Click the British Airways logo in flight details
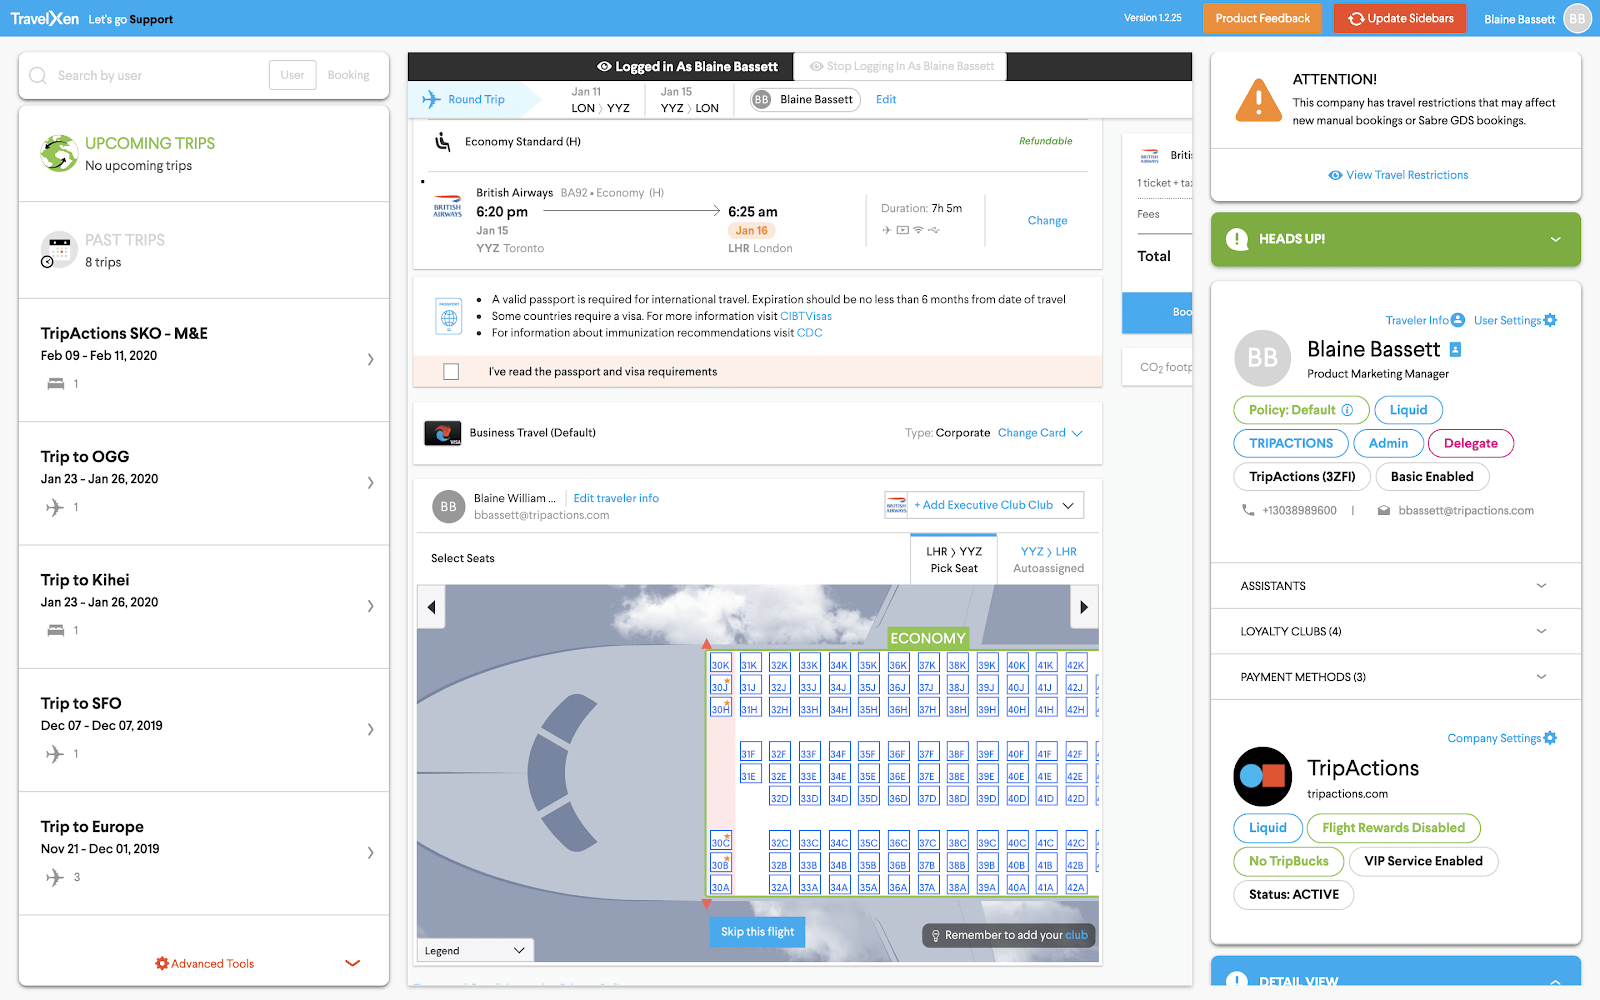 [447, 206]
